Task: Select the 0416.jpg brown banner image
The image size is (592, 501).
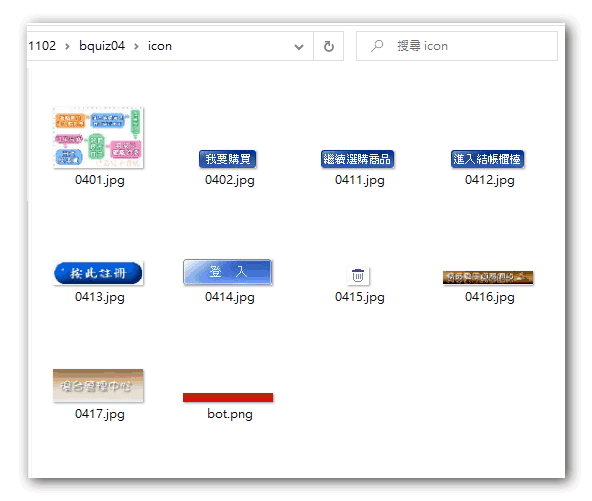Action: pos(488,277)
